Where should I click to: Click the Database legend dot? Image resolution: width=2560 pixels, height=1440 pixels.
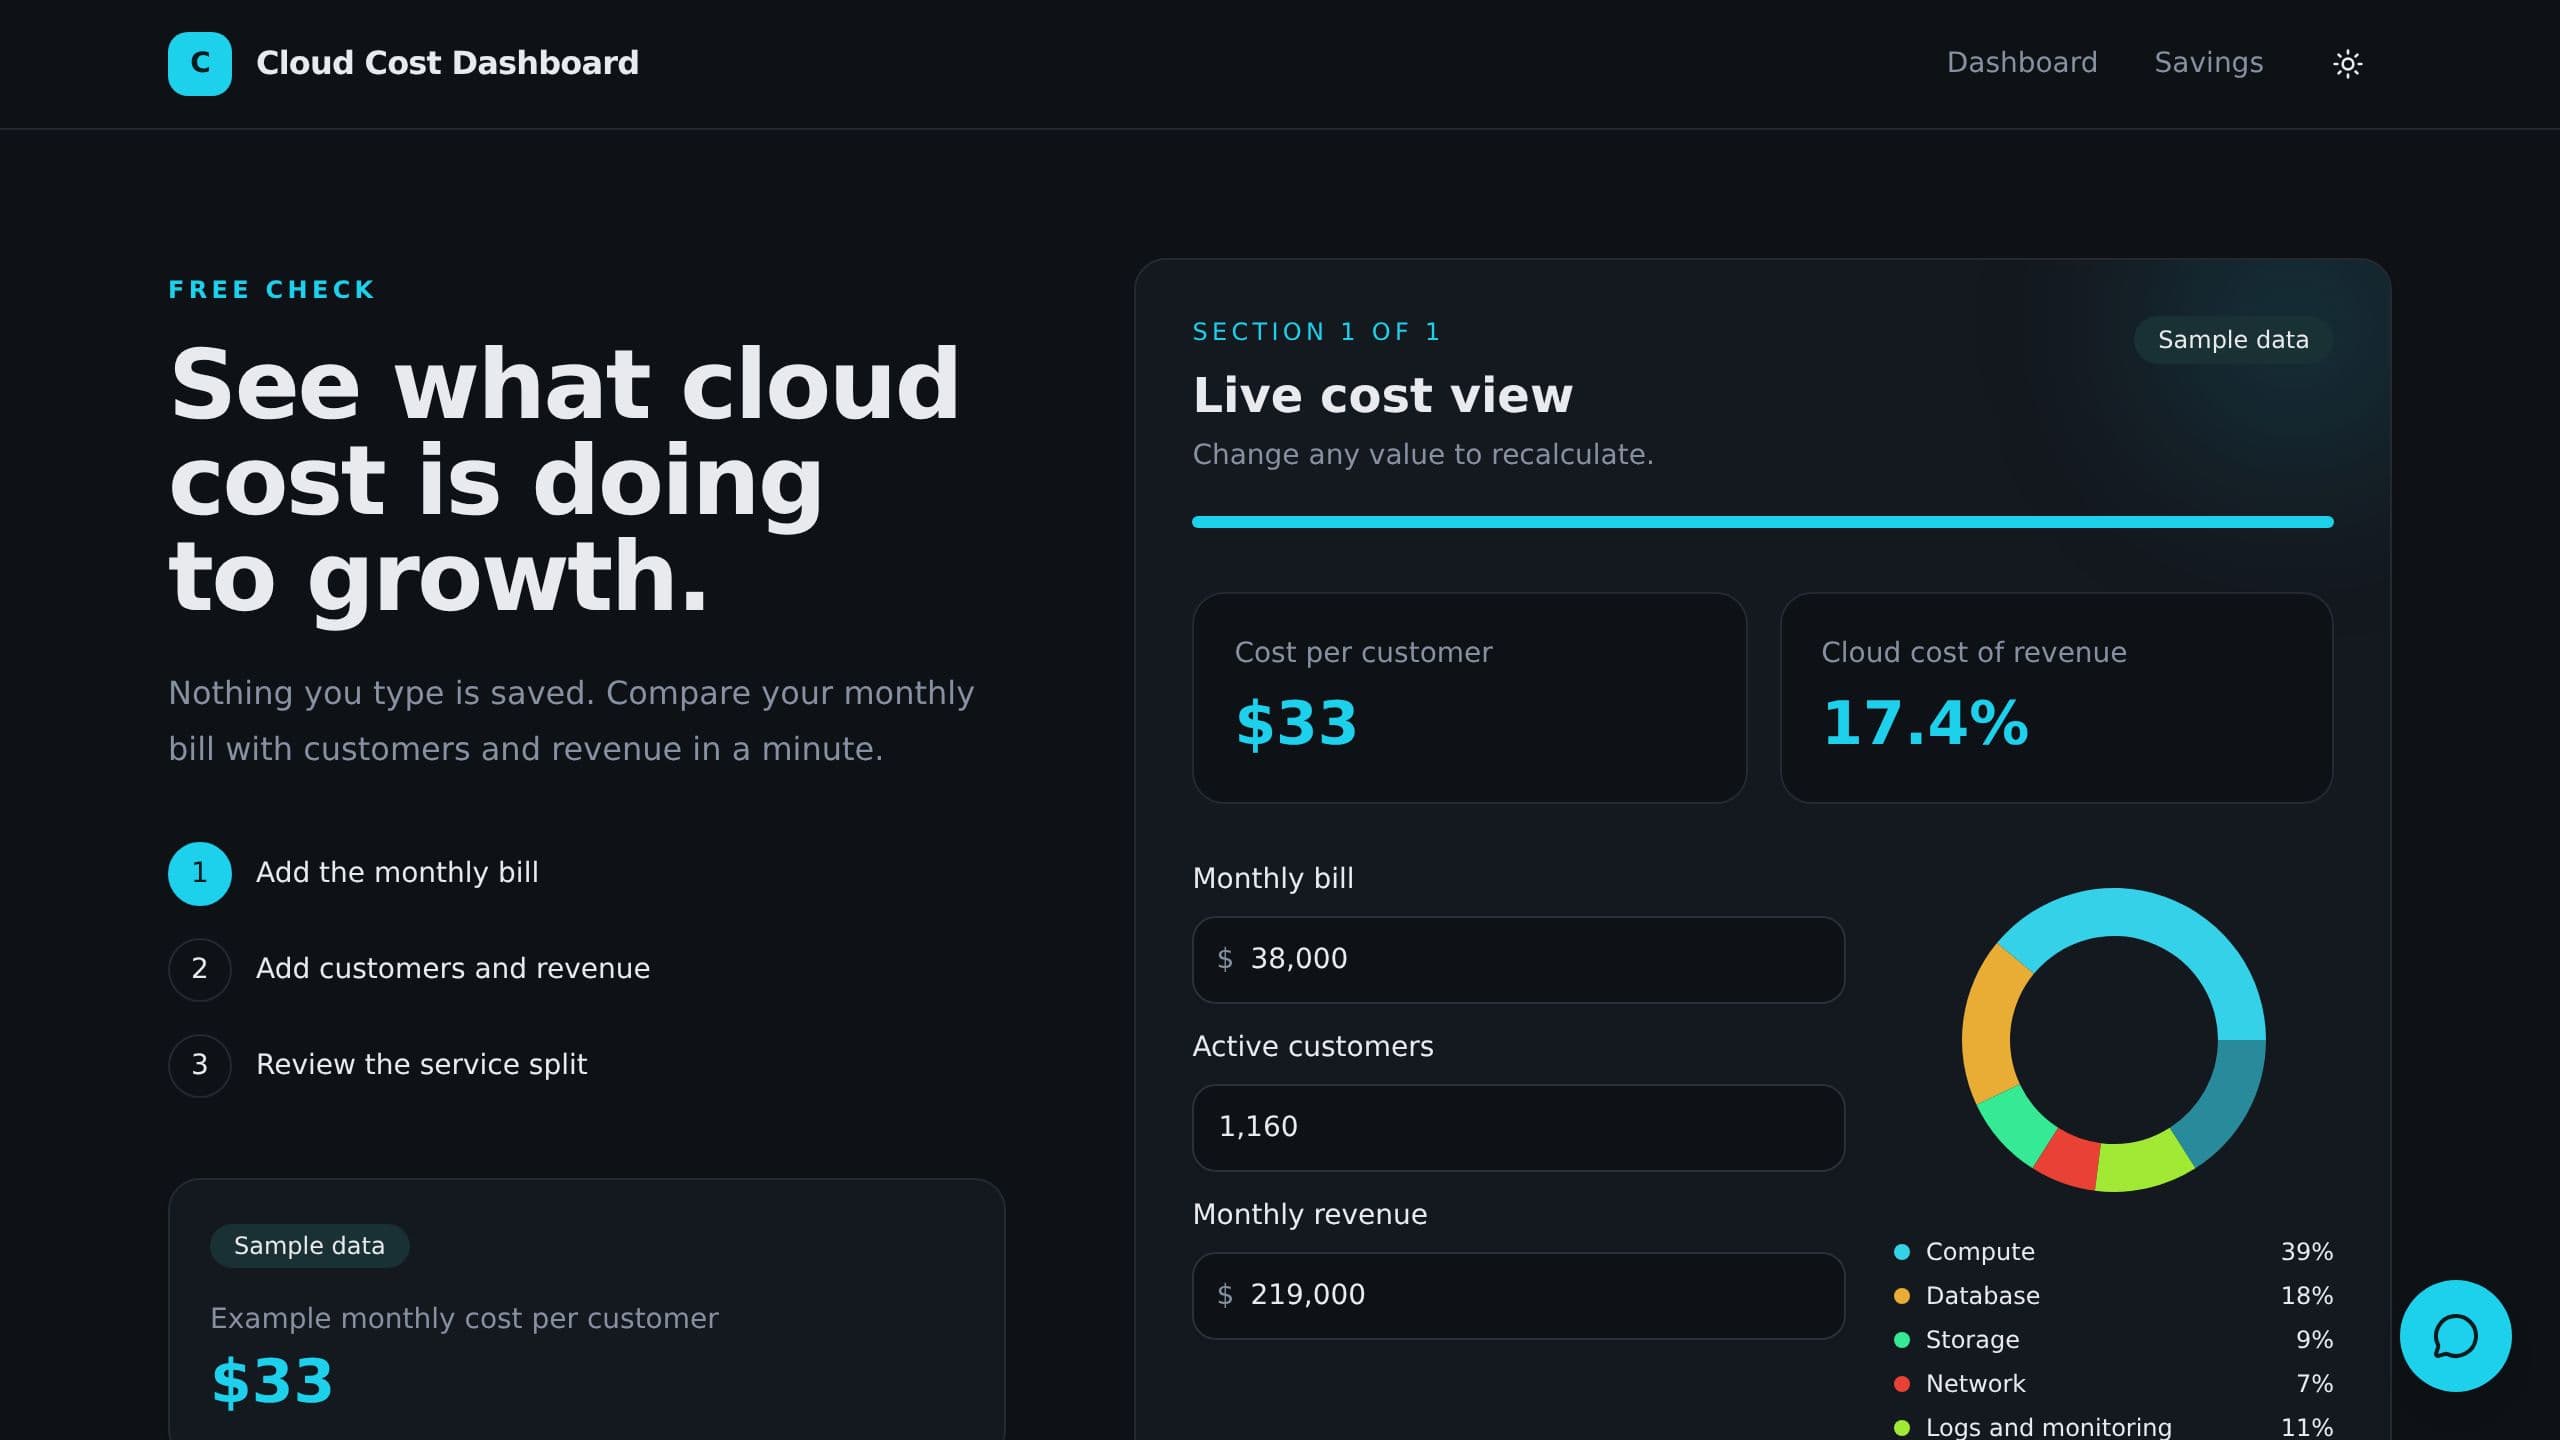(1902, 1296)
